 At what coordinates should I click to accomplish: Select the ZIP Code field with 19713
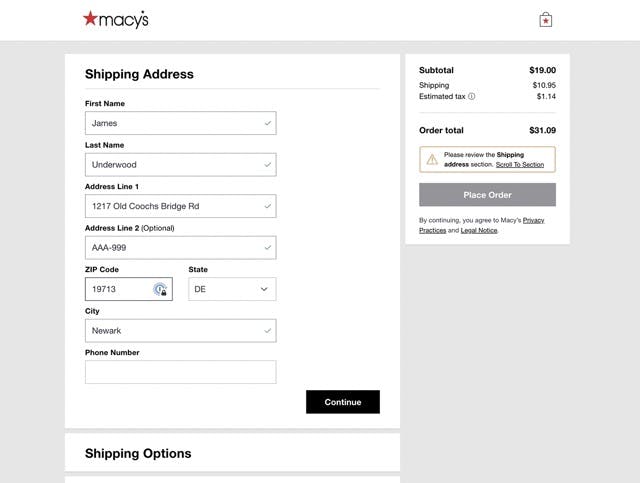[x=129, y=289]
